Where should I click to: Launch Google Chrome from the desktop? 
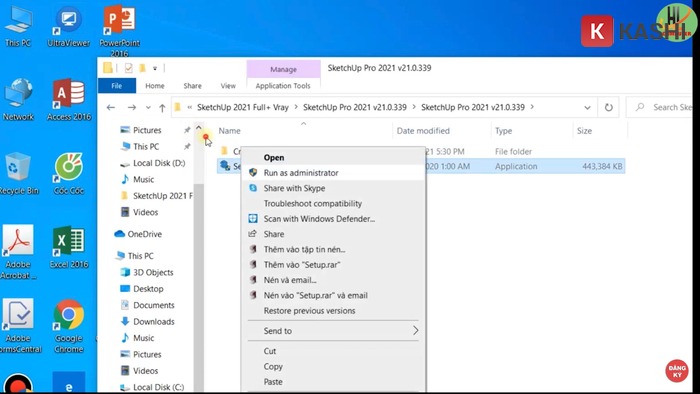click(68, 326)
